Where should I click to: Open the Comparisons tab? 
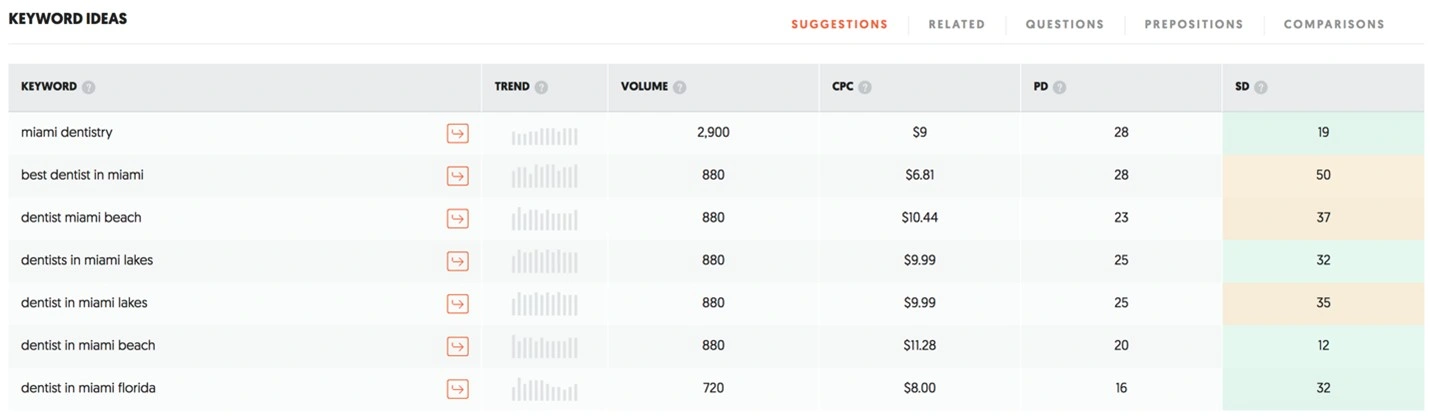pos(1334,24)
